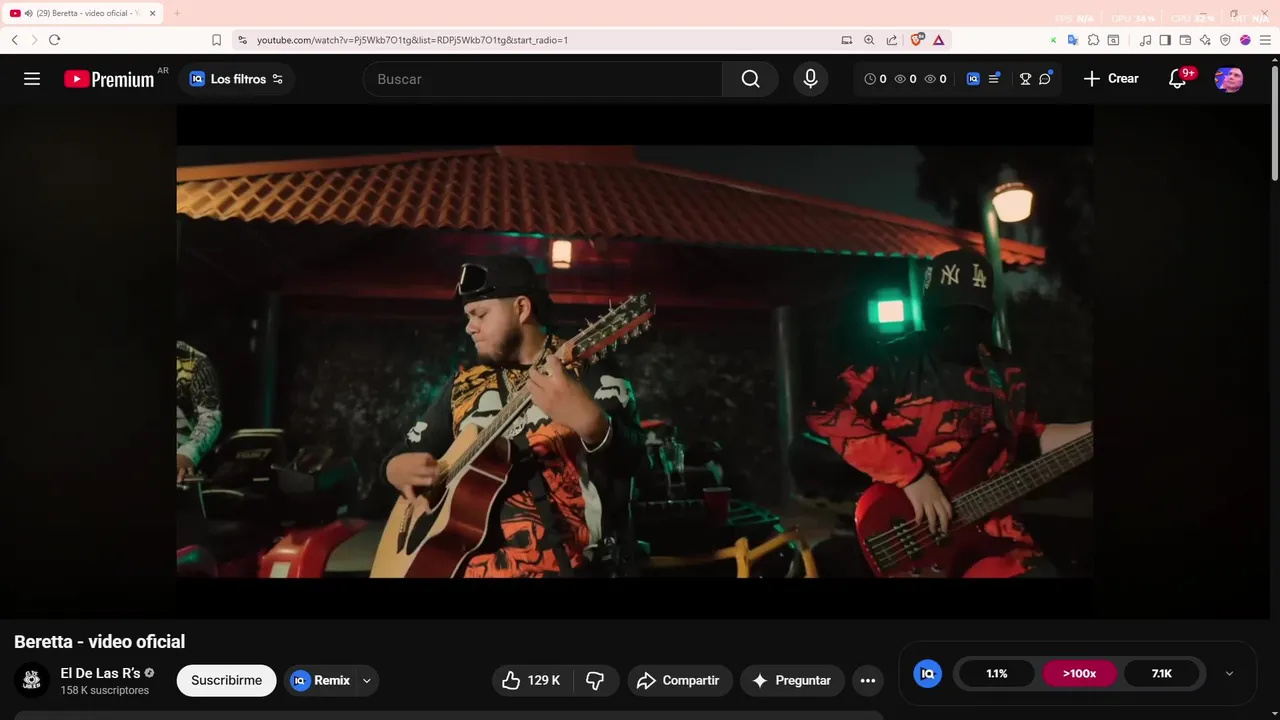Open vidIQ Los filtros button
Viewport: 1280px width, 720px height.
click(237, 79)
